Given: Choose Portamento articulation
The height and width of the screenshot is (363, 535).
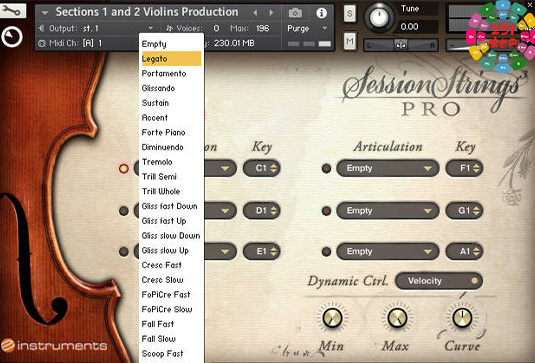Looking at the screenshot, I should 171,73.
